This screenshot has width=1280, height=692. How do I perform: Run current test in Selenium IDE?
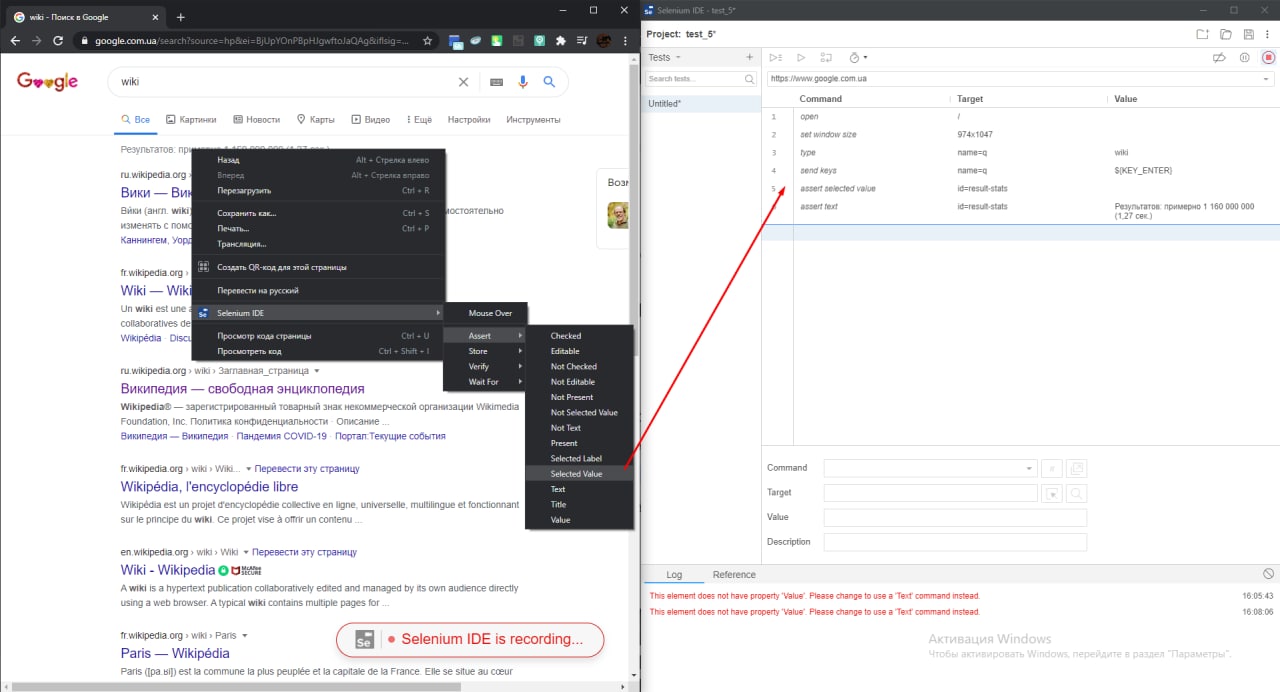pos(801,58)
